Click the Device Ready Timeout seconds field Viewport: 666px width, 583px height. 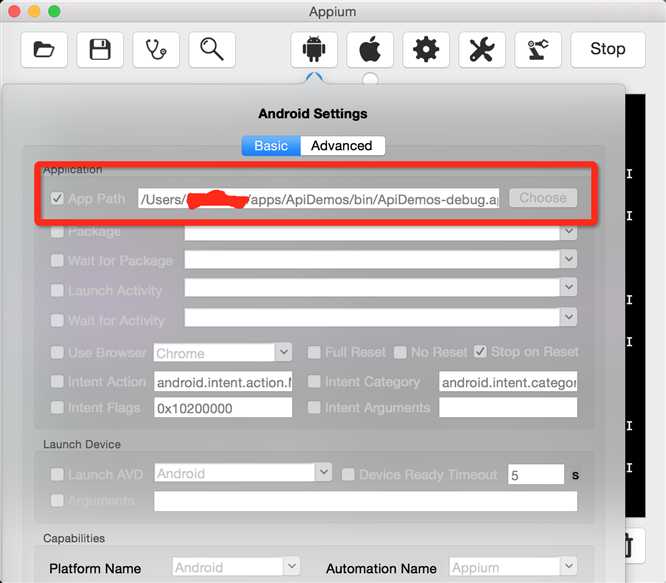[x=536, y=474]
